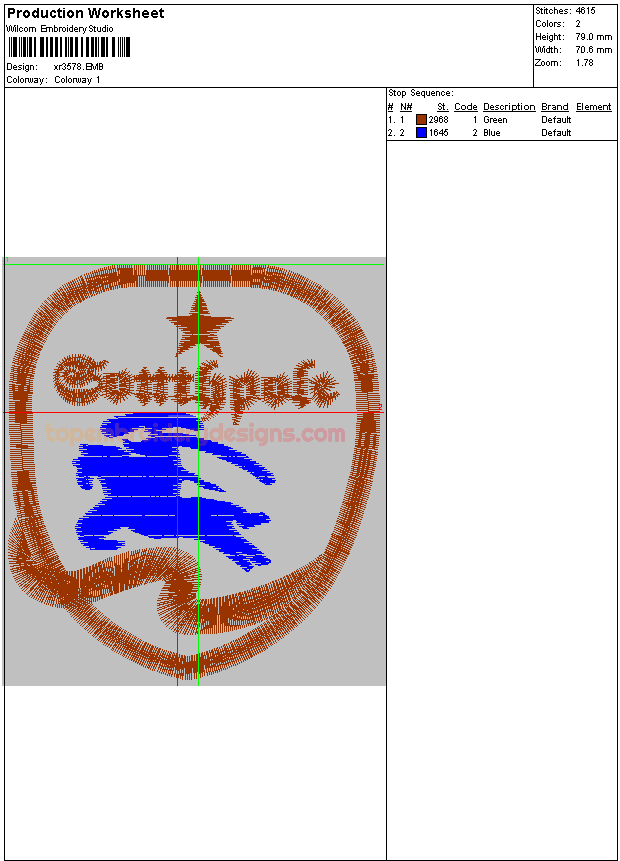Click the Zoom value '1.78'
The height and width of the screenshot is (861, 620).
tap(584, 63)
